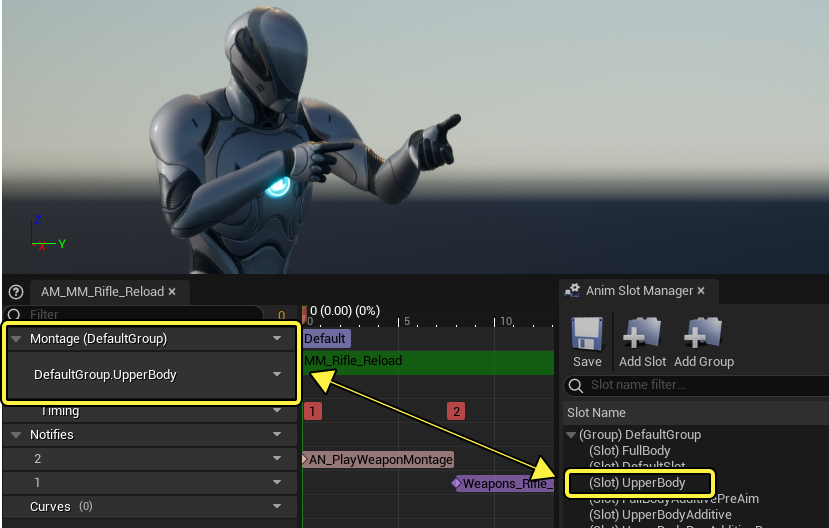Close the Anim Slot Manager tab
The image size is (829, 528).
(701, 291)
